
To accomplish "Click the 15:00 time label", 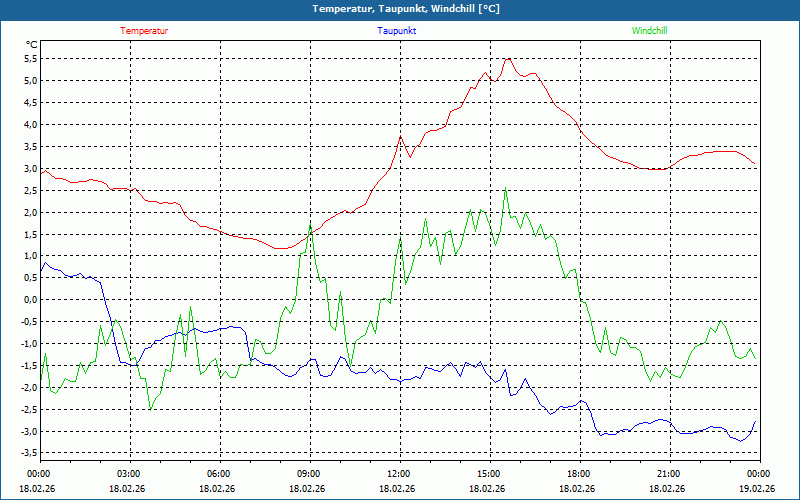I will tap(489, 474).
